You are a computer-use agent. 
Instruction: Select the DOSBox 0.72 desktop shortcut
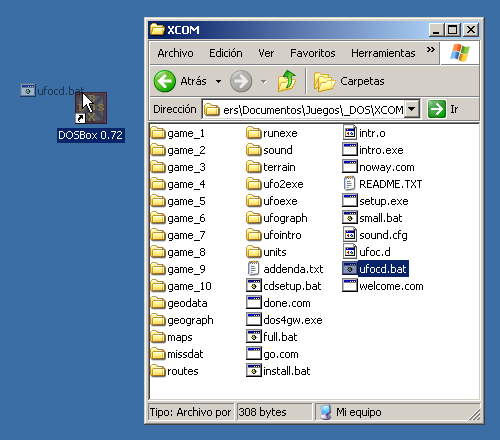(x=91, y=117)
